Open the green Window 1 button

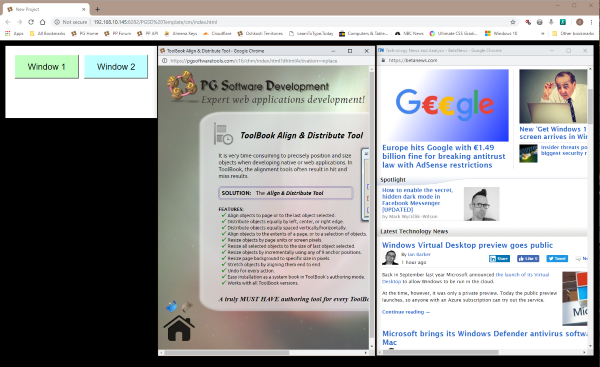pyautogui.click(x=47, y=67)
